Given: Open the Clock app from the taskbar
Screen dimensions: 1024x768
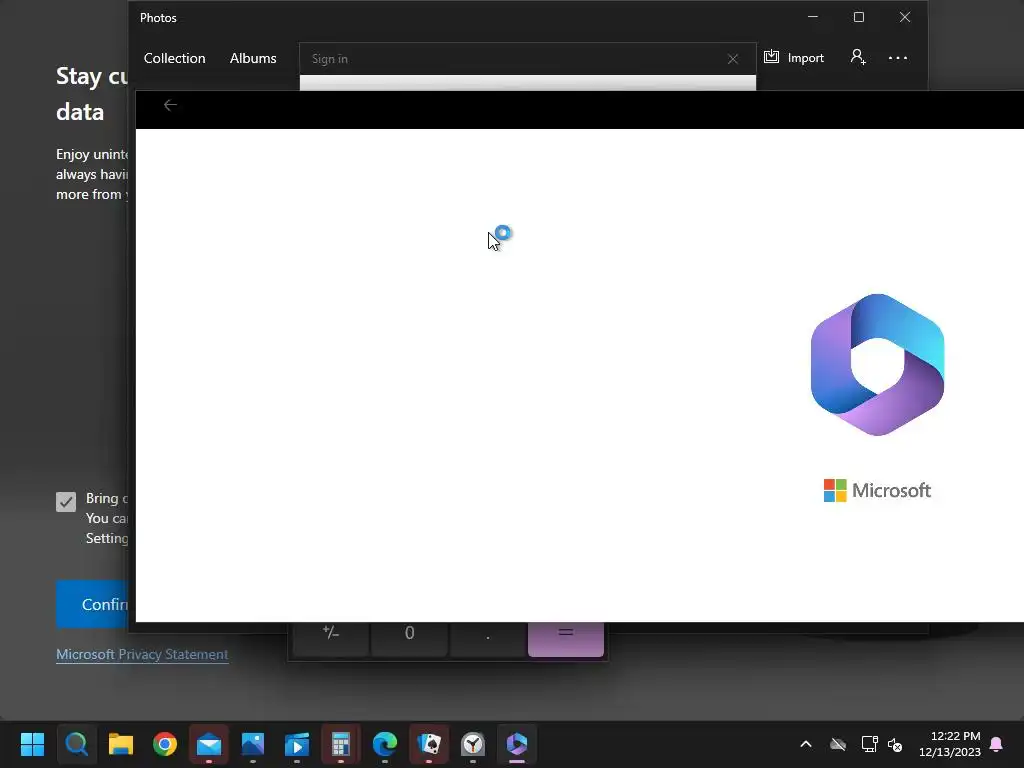Looking at the screenshot, I should pos(473,744).
